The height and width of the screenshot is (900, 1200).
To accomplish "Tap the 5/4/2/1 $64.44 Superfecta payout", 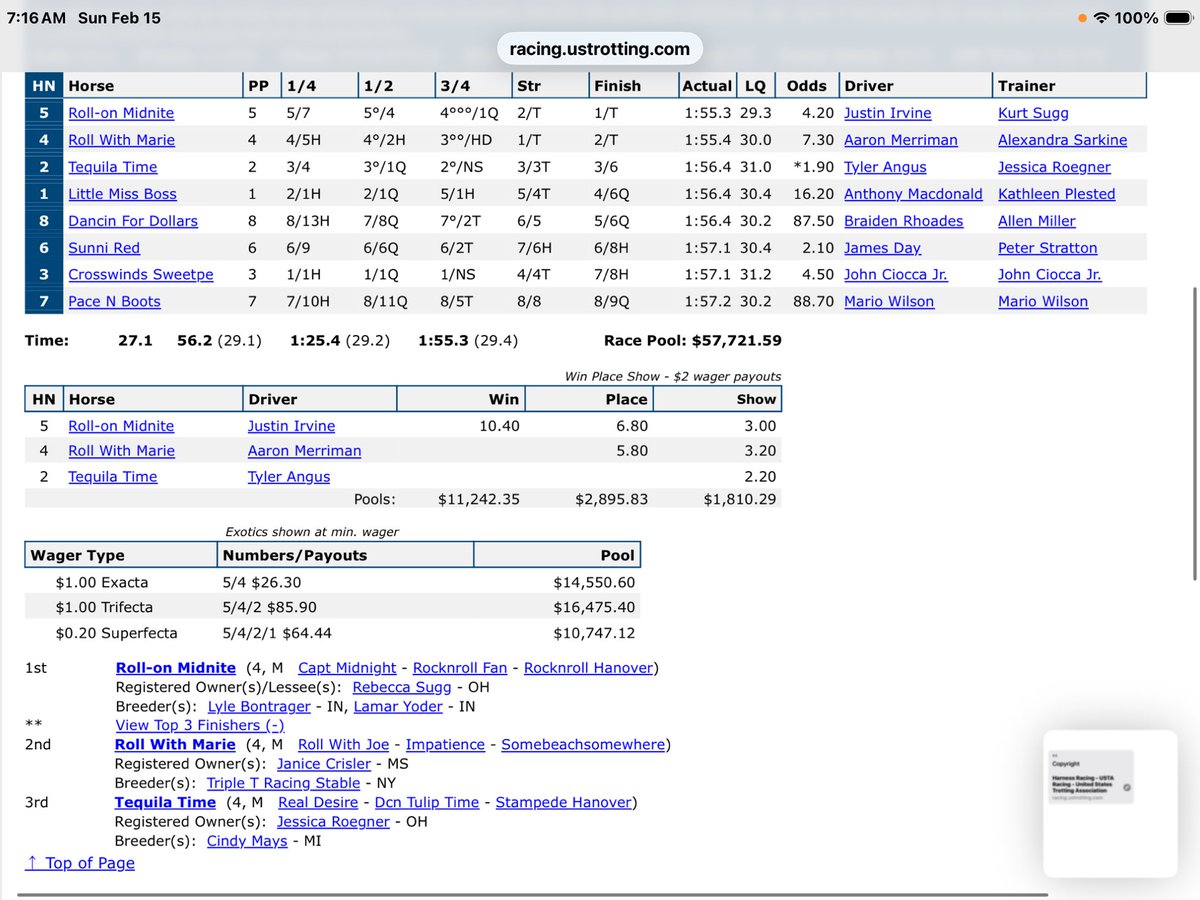I will pos(277,633).
